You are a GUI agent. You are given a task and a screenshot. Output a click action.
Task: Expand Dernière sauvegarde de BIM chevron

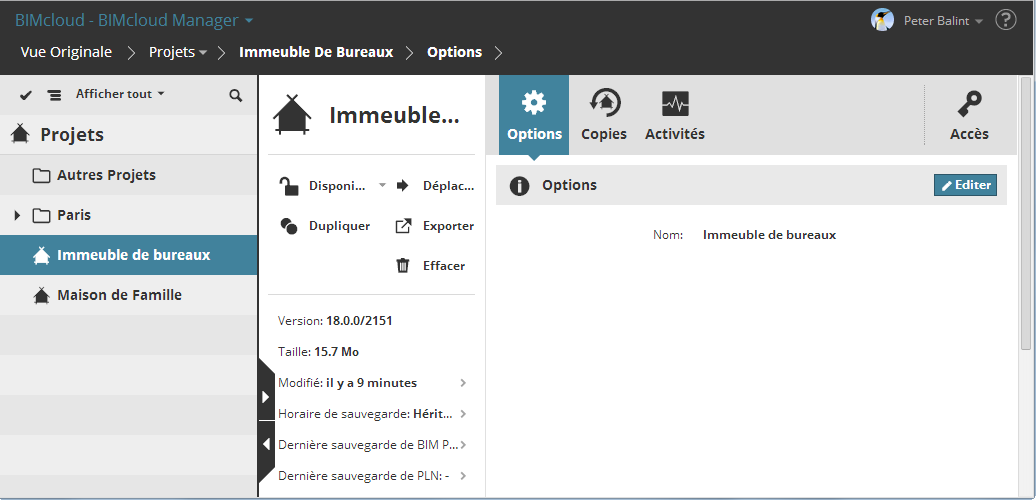point(464,445)
